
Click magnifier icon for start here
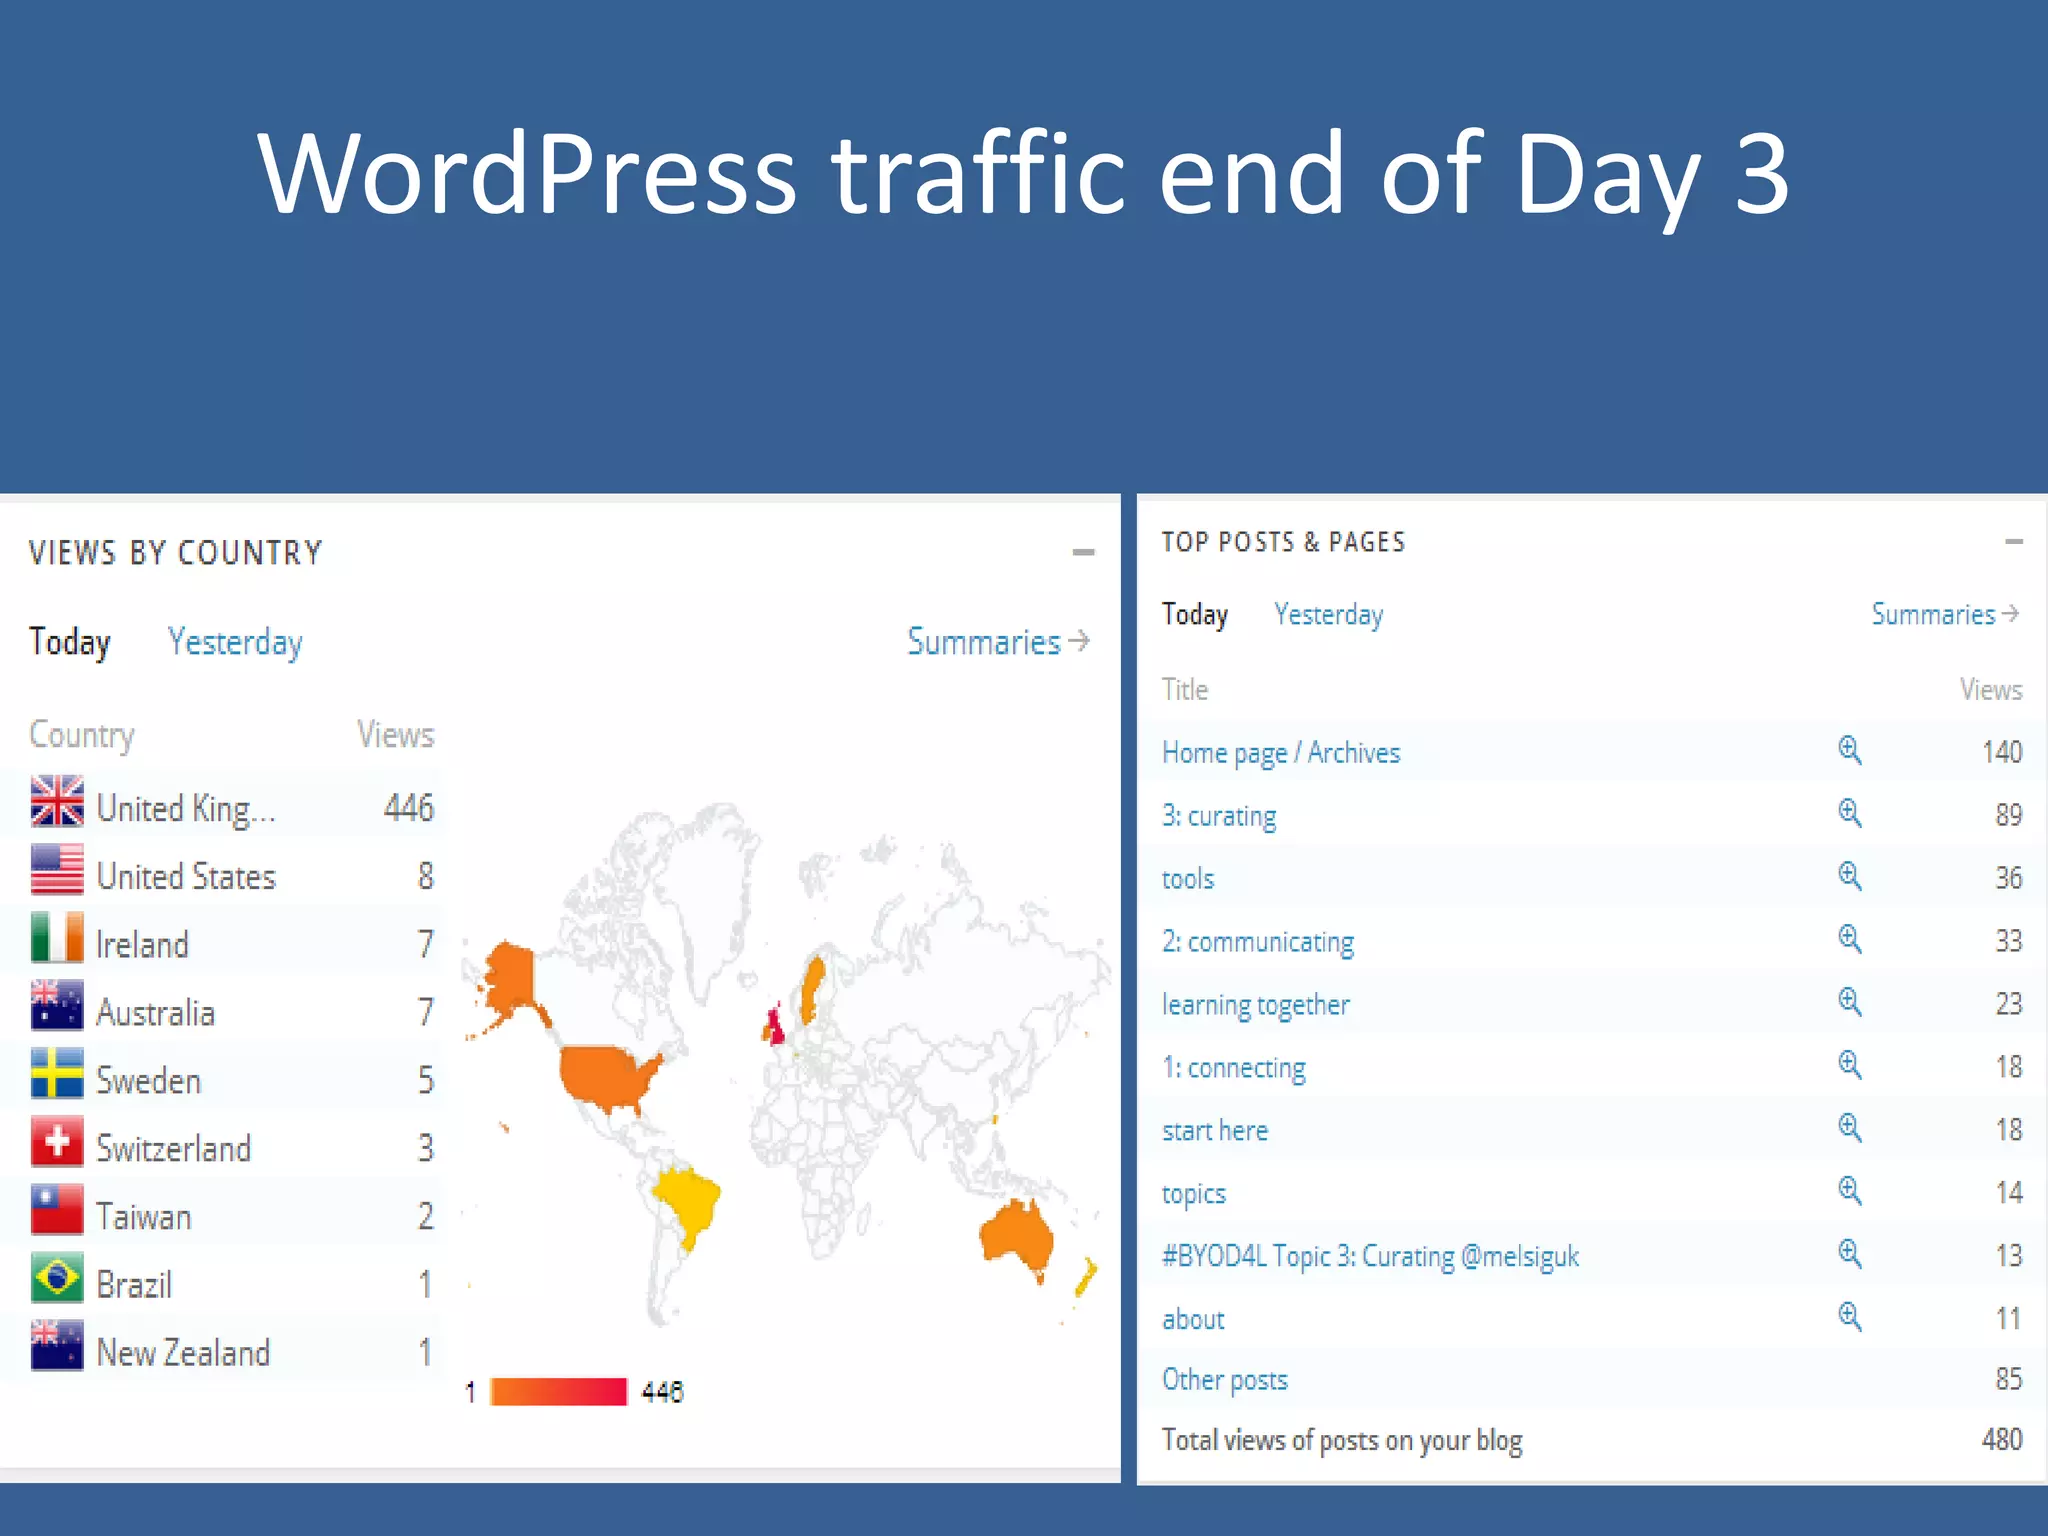pos(1849,1128)
